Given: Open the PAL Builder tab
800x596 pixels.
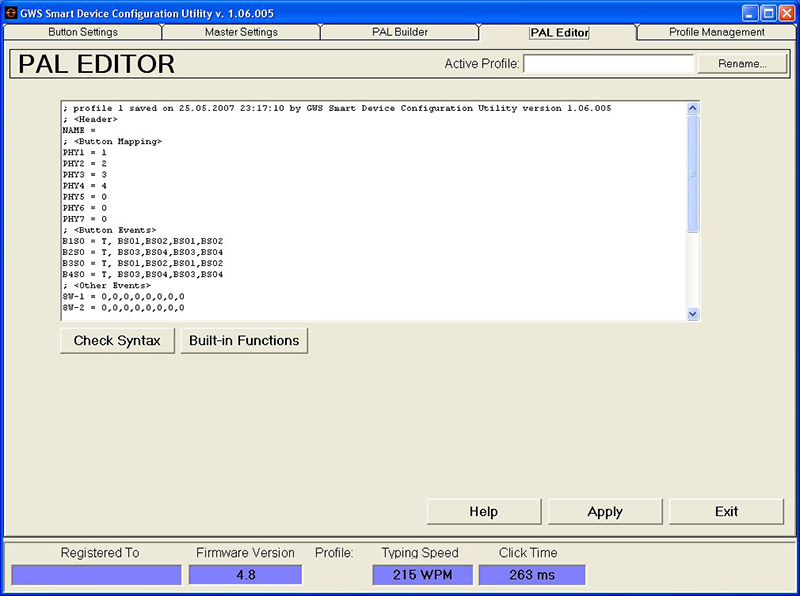Looking at the screenshot, I should 399,32.
